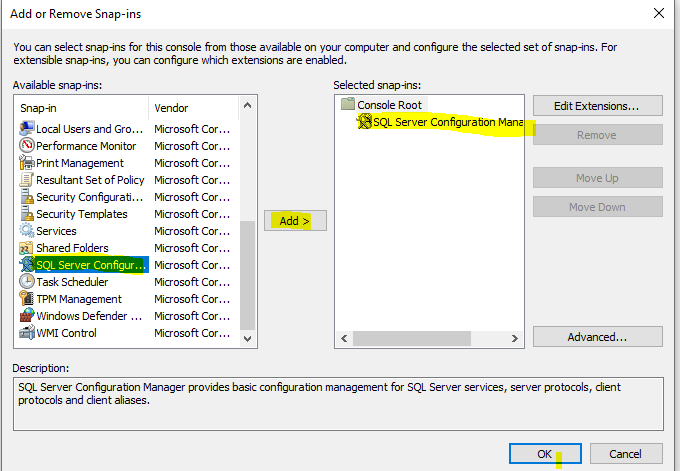
Task: Choose Print Management from available snap-ins
Action: [80, 163]
